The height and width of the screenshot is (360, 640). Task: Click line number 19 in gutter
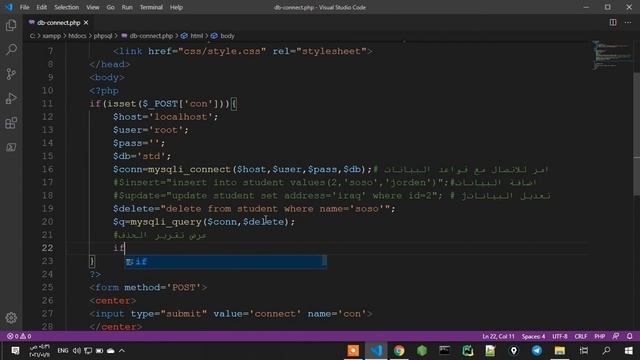[x=47, y=209]
